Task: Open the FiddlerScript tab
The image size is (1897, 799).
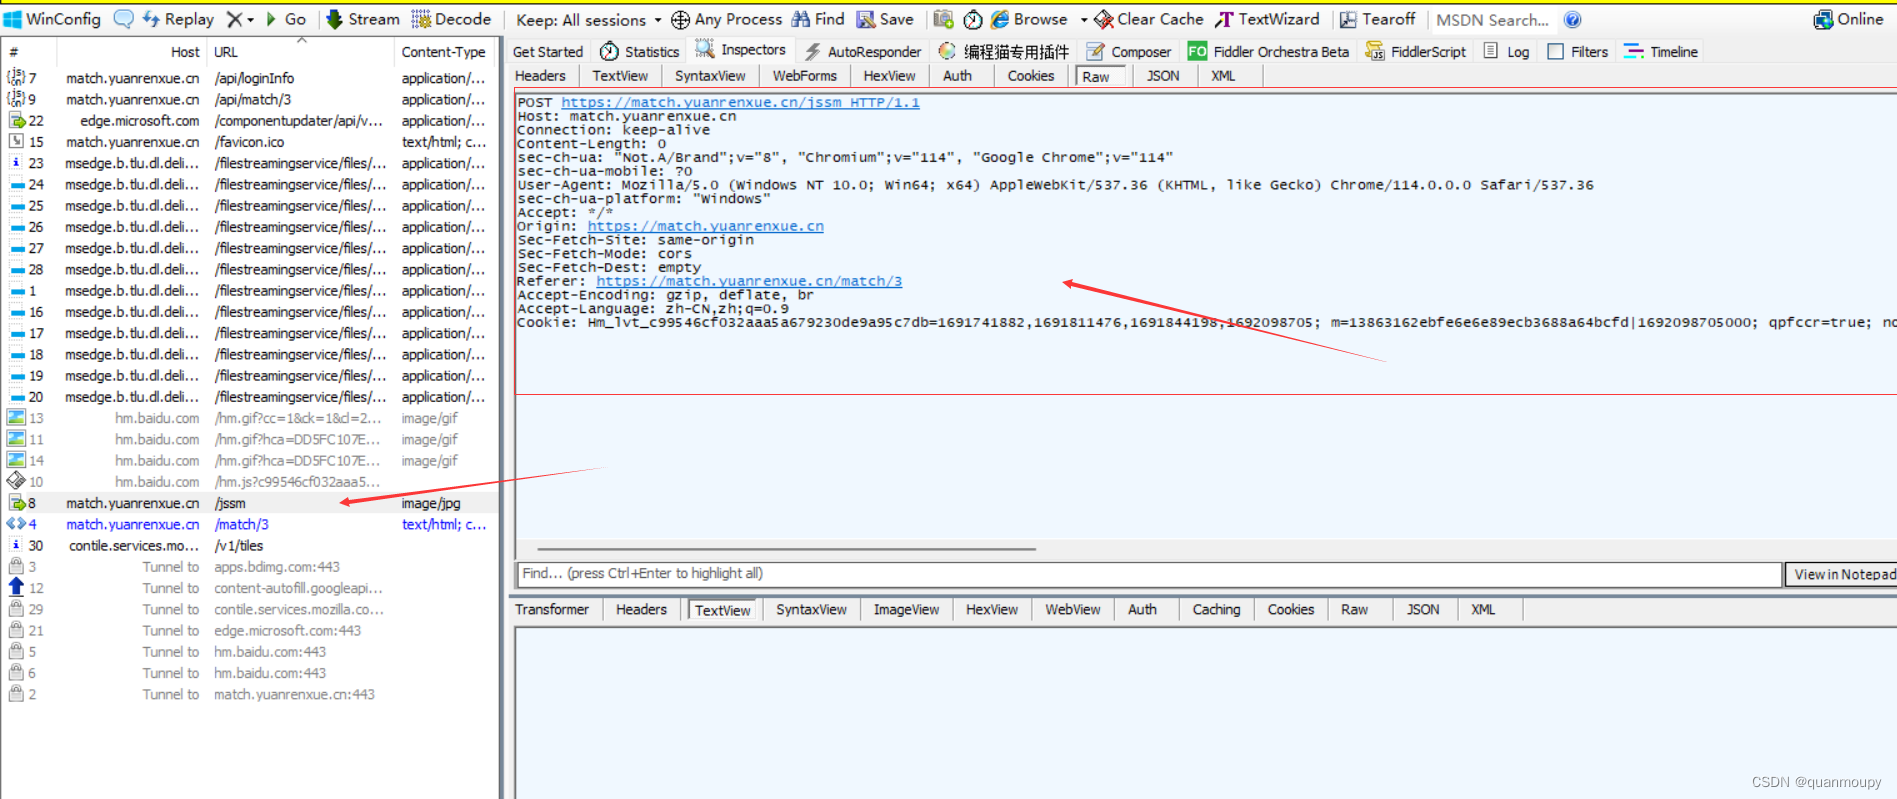Action: (x=1416, y=52)
